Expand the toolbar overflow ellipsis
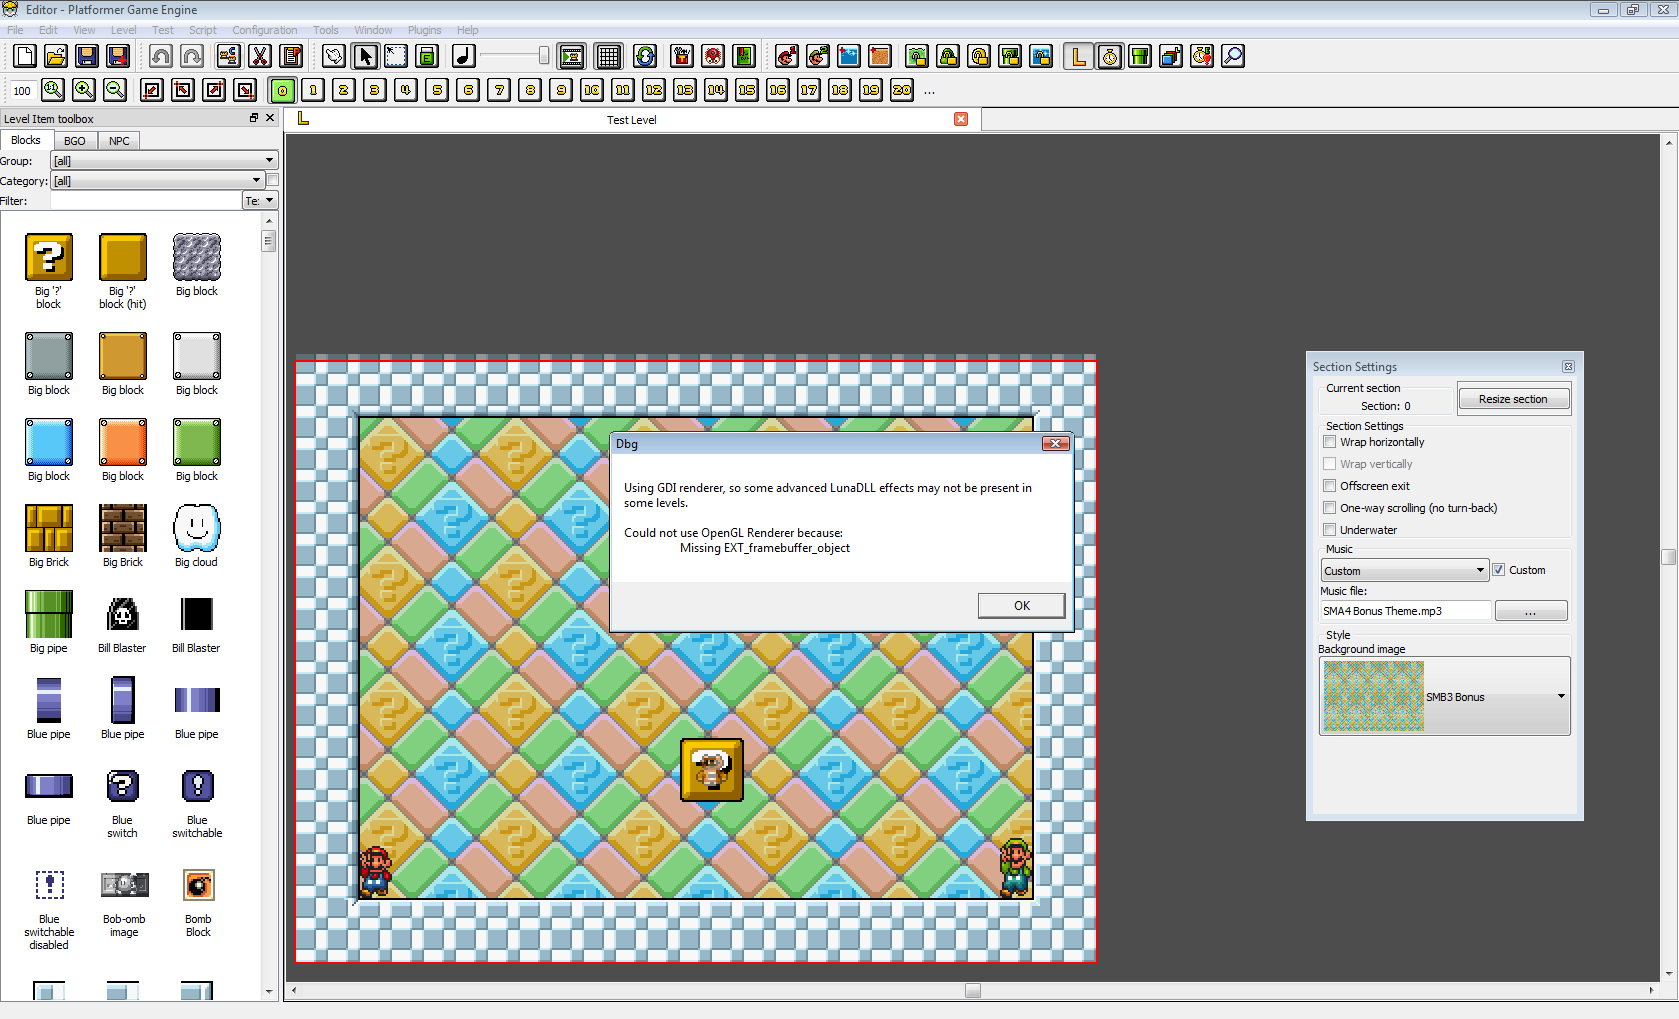The image size is (1679, 1019). (929, 91)
